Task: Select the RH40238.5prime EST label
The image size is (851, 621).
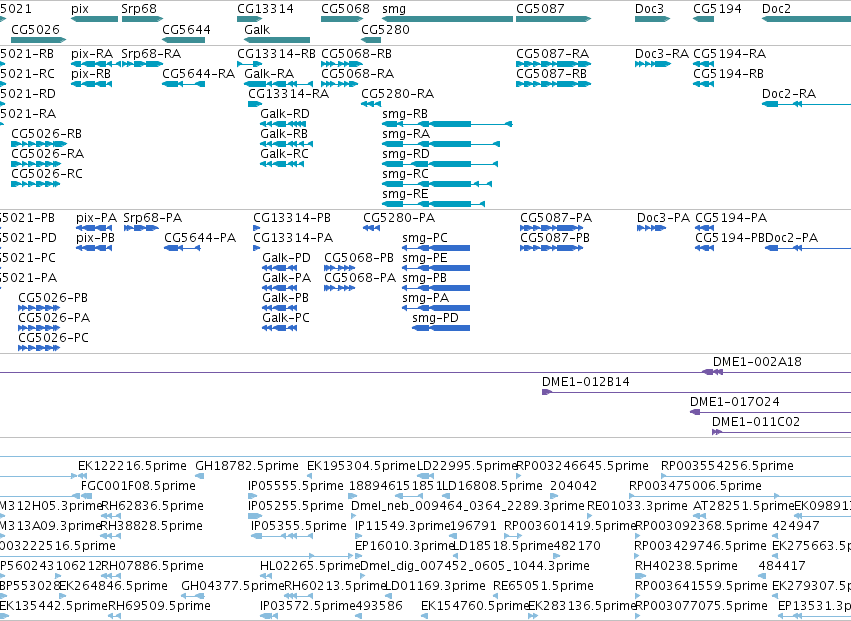Action: 686,566
